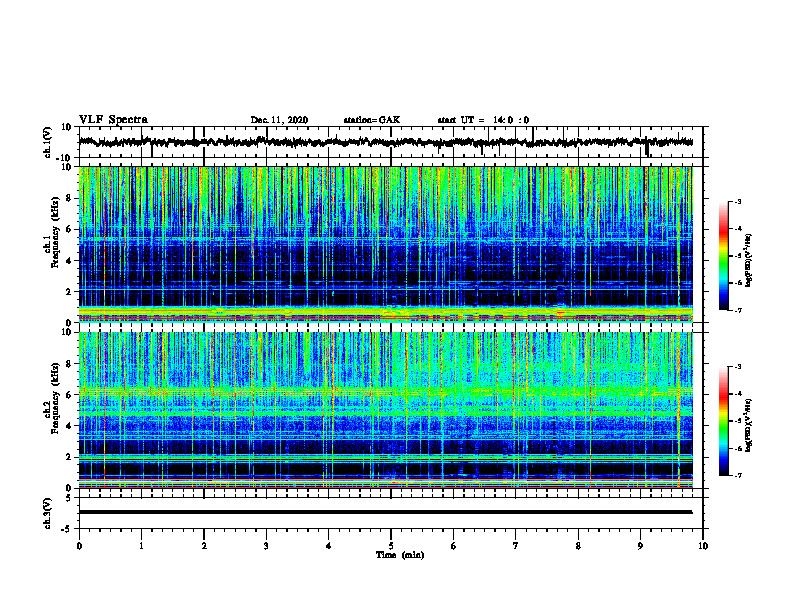
Task: Select the "start UT = 14:0 :0" text
Action: [x=483, y=120]
